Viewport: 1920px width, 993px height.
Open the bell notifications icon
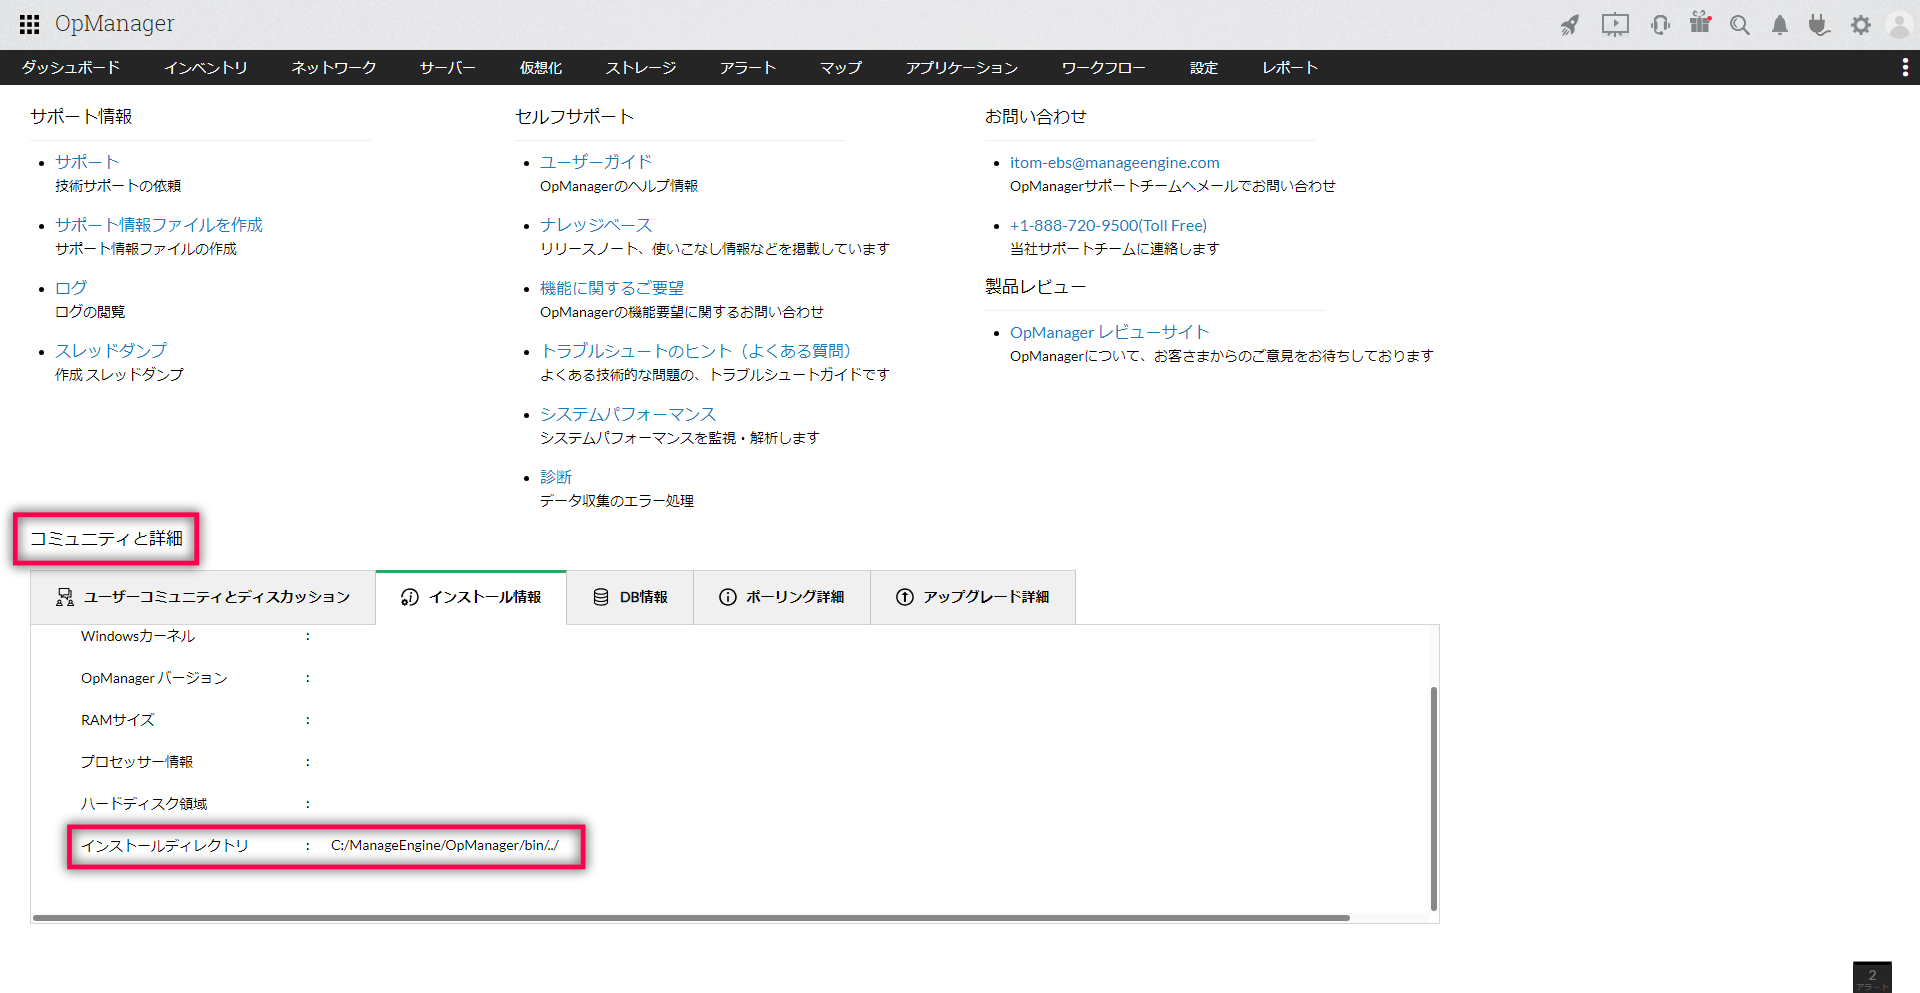tap(1780, 25)
